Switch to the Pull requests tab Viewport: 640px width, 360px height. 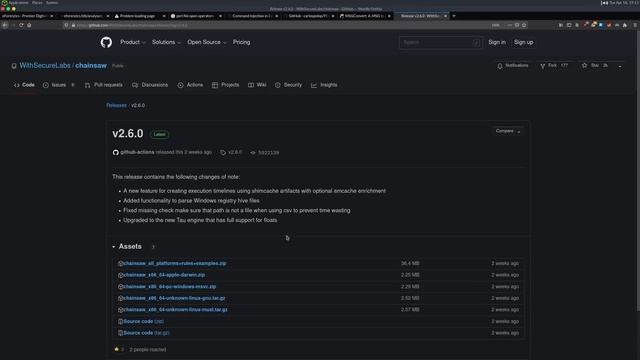pyautogui.click(x=104, y=85)
